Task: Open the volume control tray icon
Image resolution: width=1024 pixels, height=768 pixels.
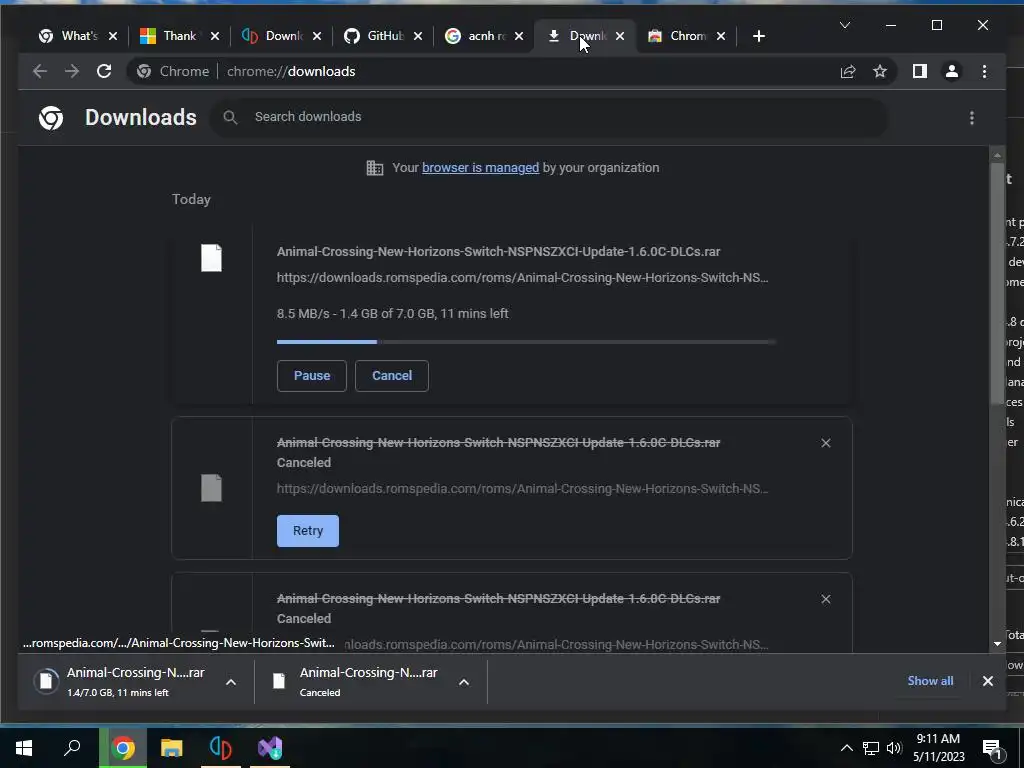Action: [x=894, y=748]
